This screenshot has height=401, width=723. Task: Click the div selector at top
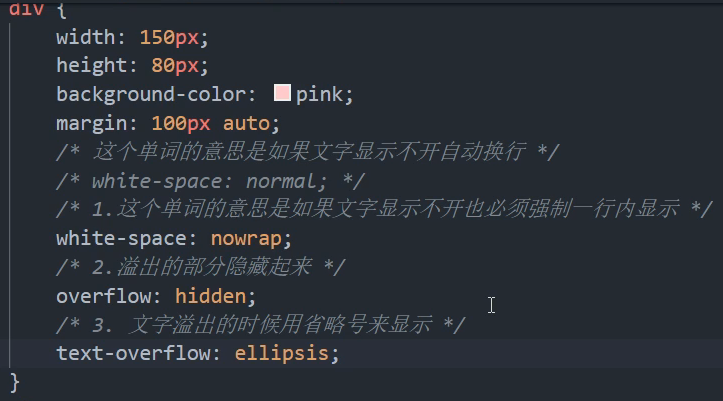pyautogui.click(x=26, y=9)
